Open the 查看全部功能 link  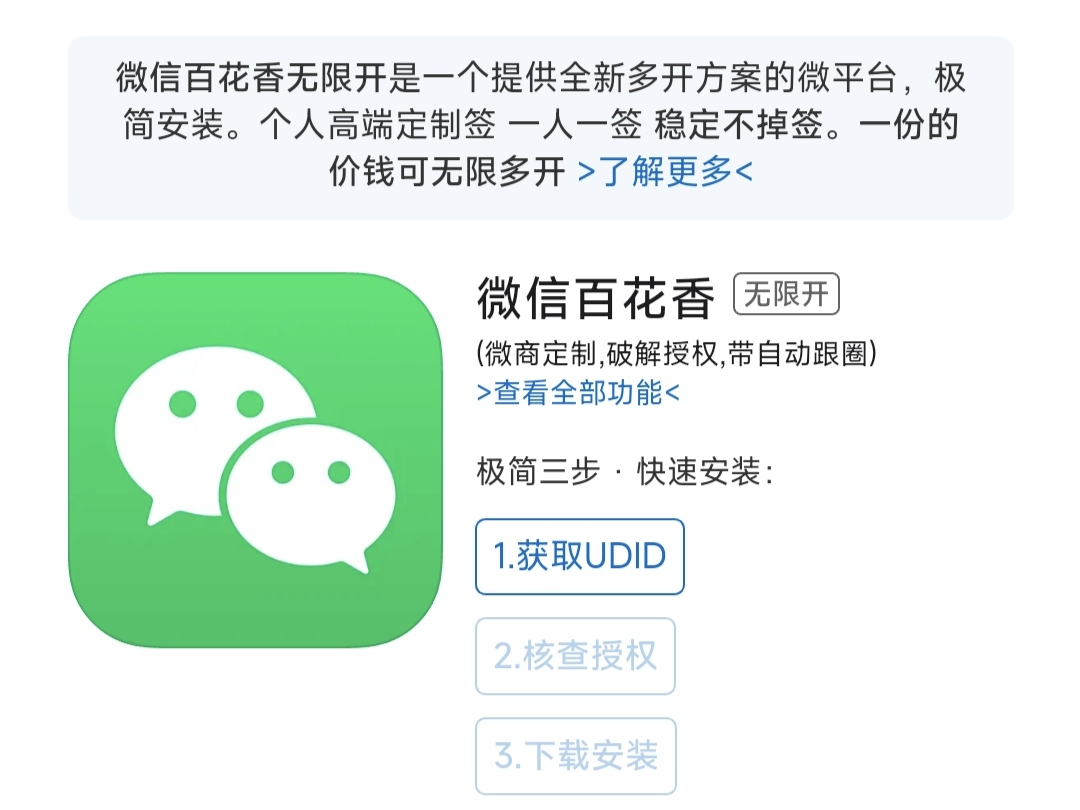(x=578, y=393)
